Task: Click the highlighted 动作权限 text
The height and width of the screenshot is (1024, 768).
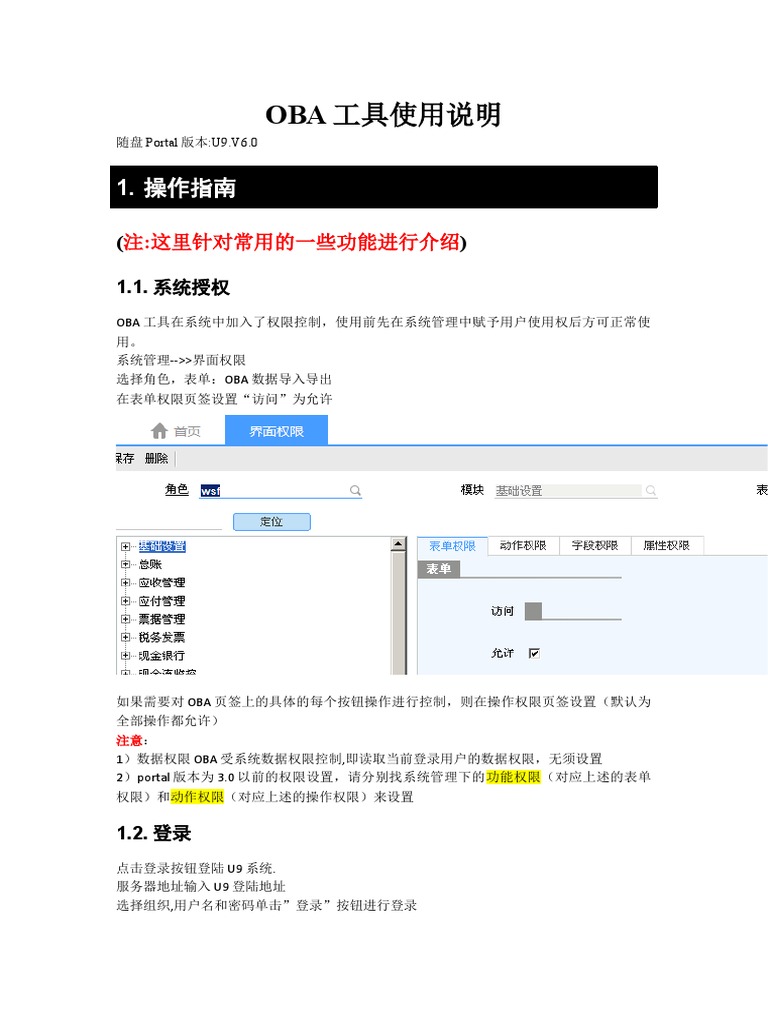Action: coord(197,797)
